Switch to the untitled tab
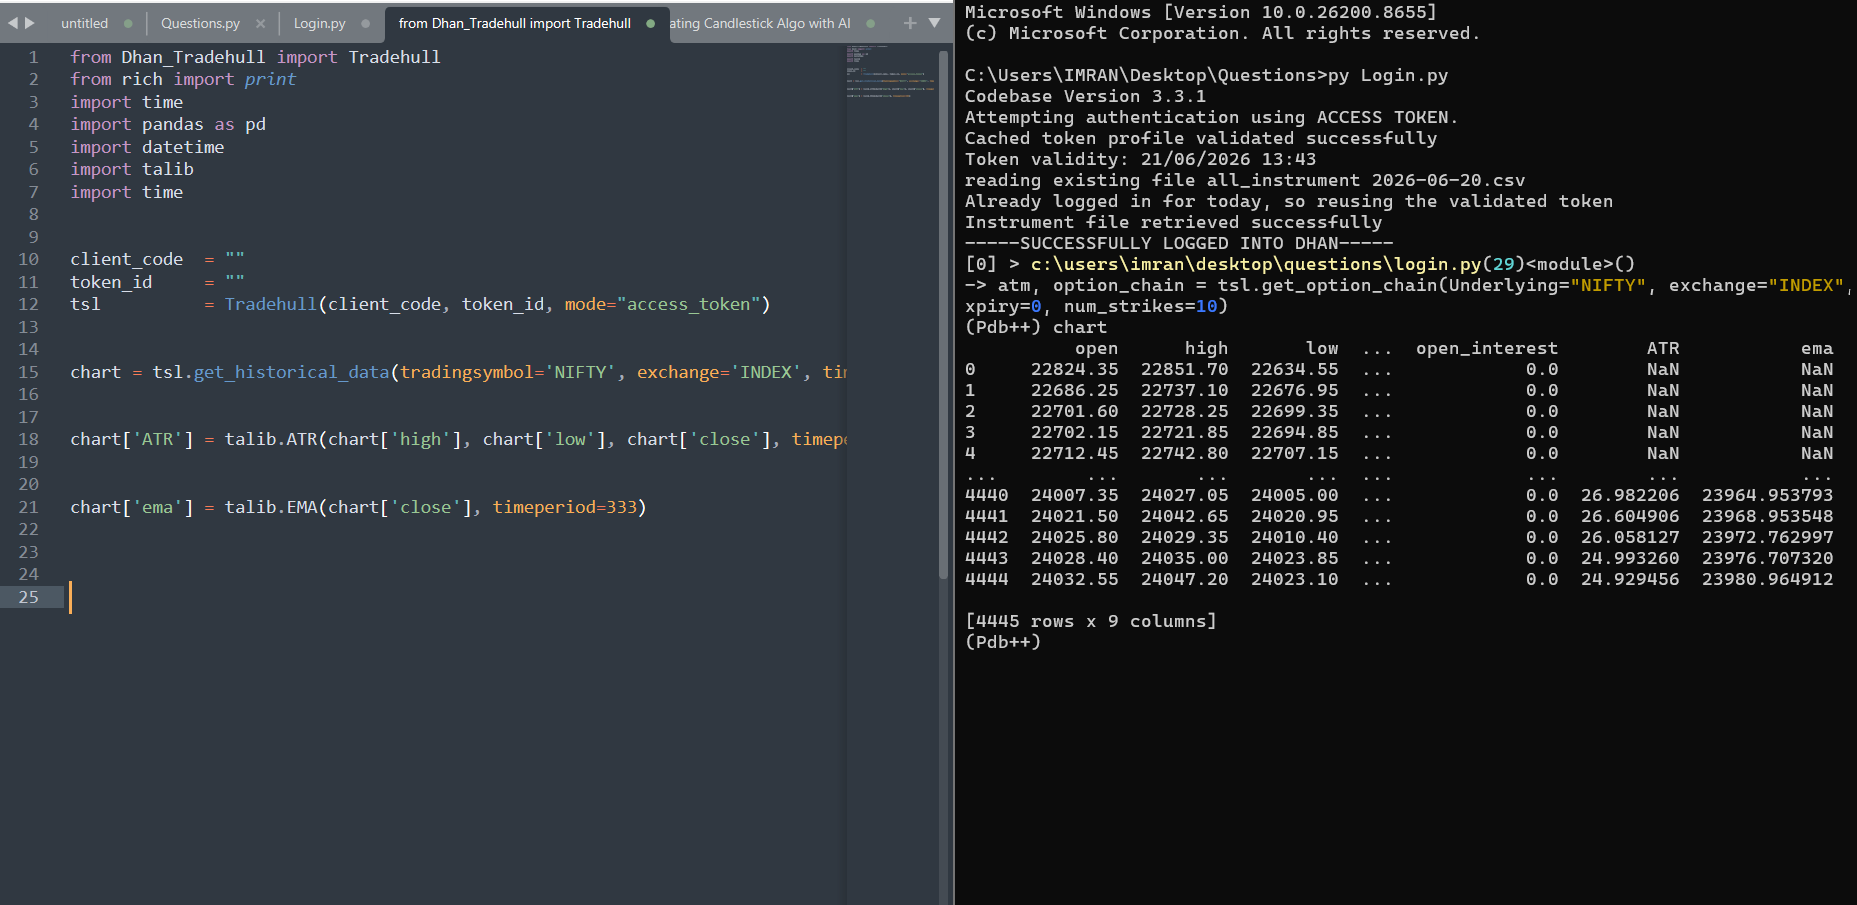 [x=85, y=23]
